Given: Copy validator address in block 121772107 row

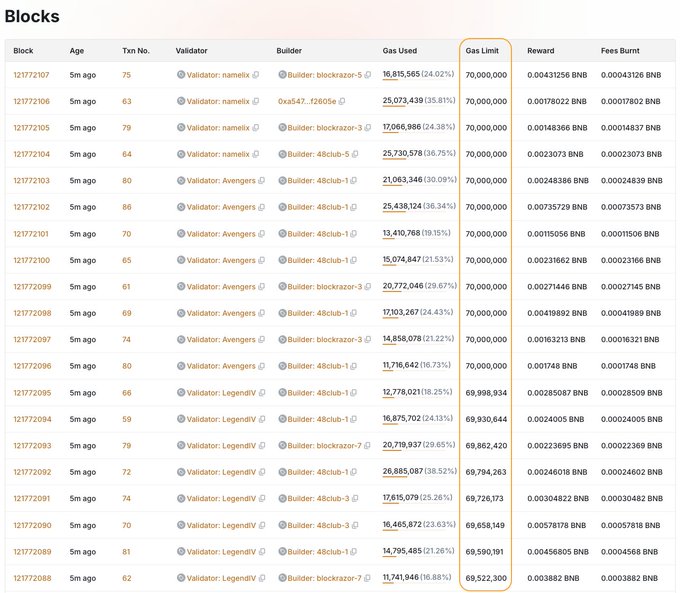Looking at the screenshot, I should (255, 75).
